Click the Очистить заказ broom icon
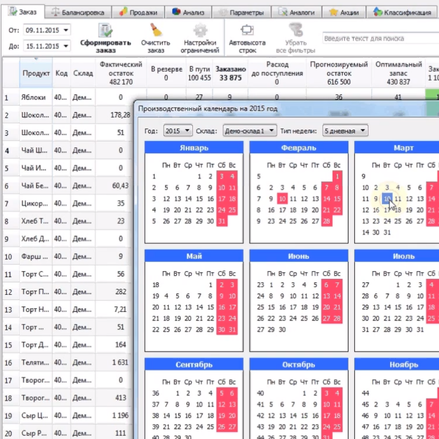 (x=156, y=30)
